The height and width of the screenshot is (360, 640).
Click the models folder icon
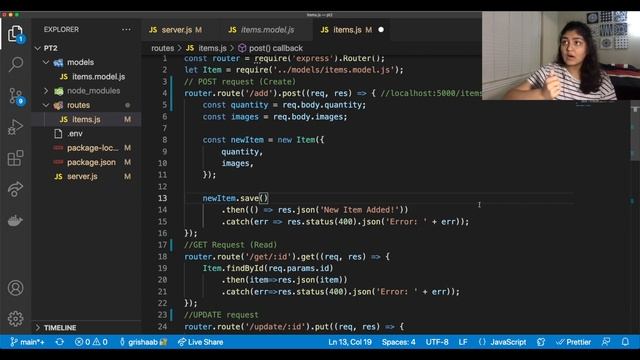(x=59, y=62)
